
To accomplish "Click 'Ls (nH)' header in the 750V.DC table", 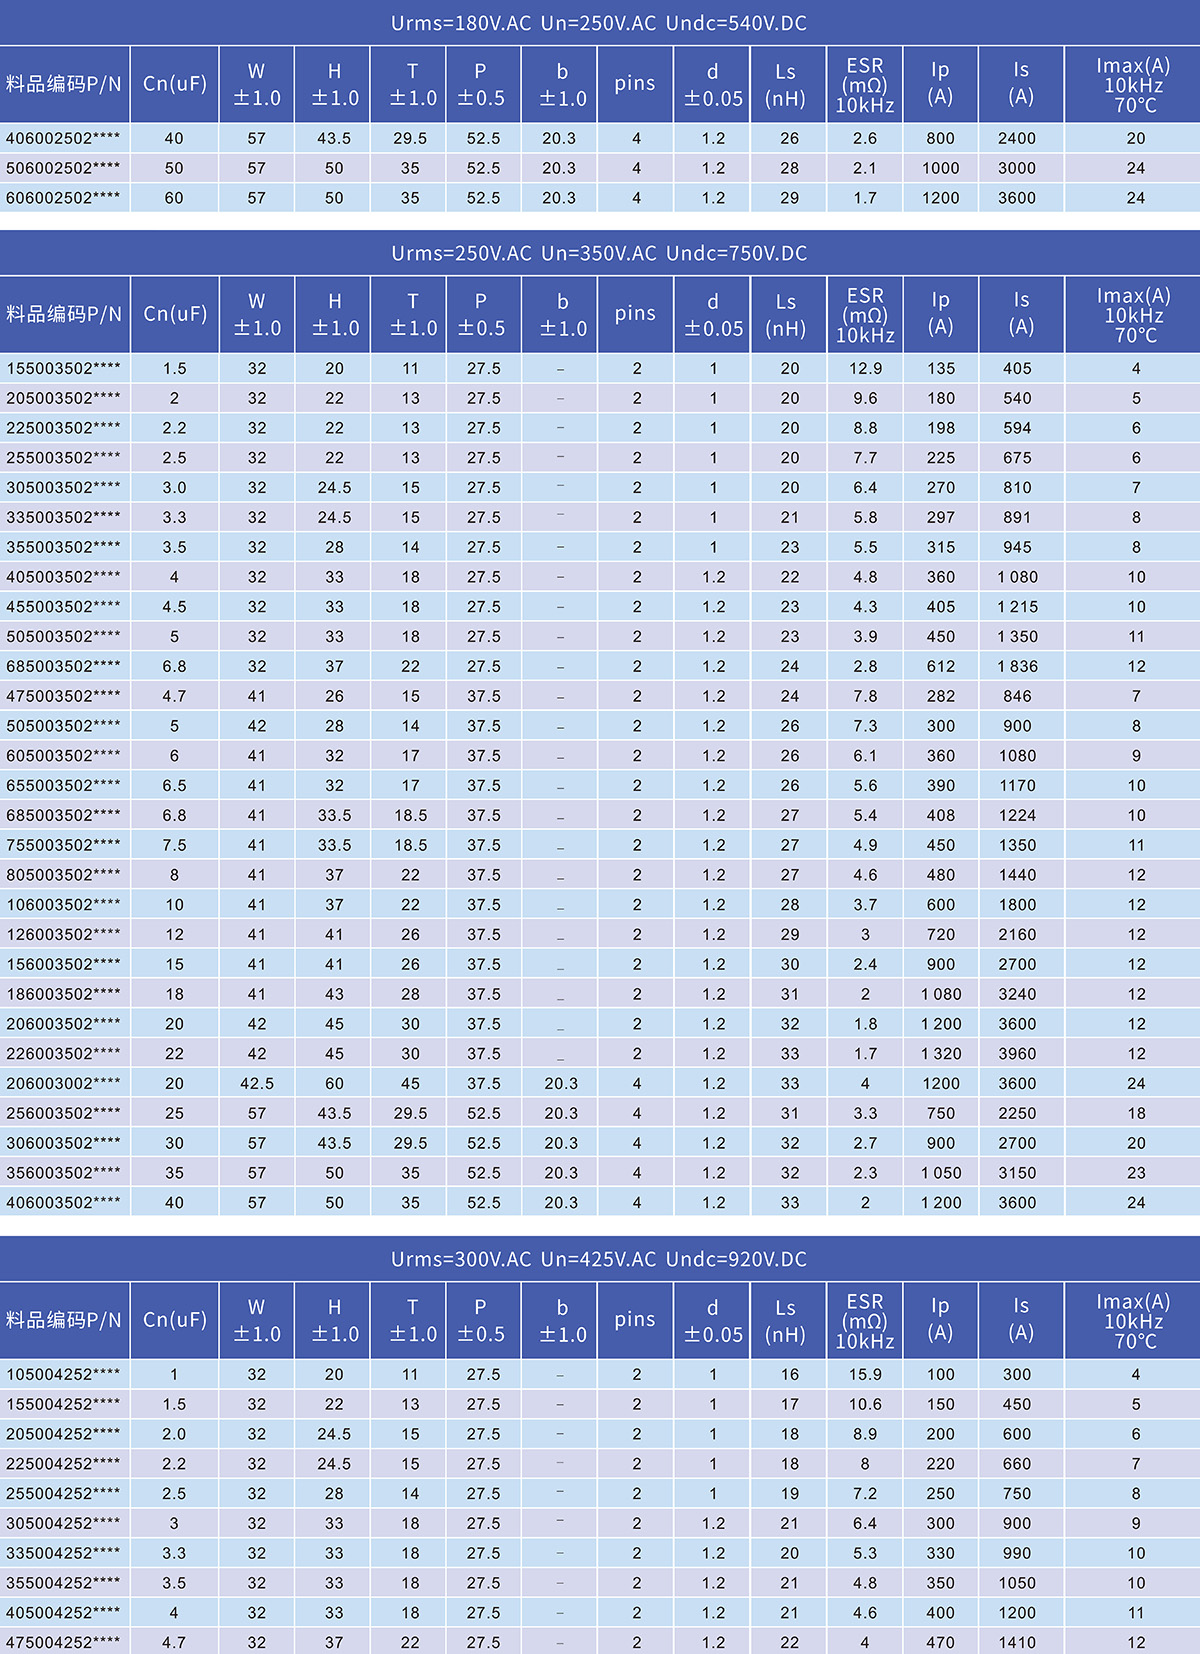I will pyautogui.click(x=786, y=315).
